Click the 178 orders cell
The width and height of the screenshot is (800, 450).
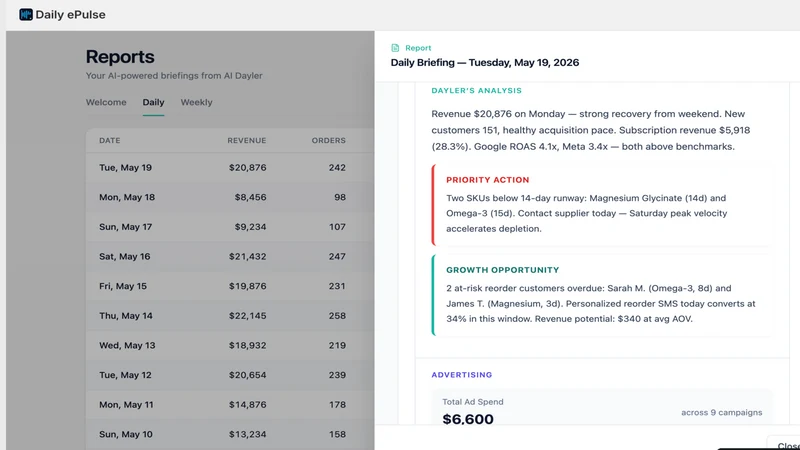tap(337, 404)
